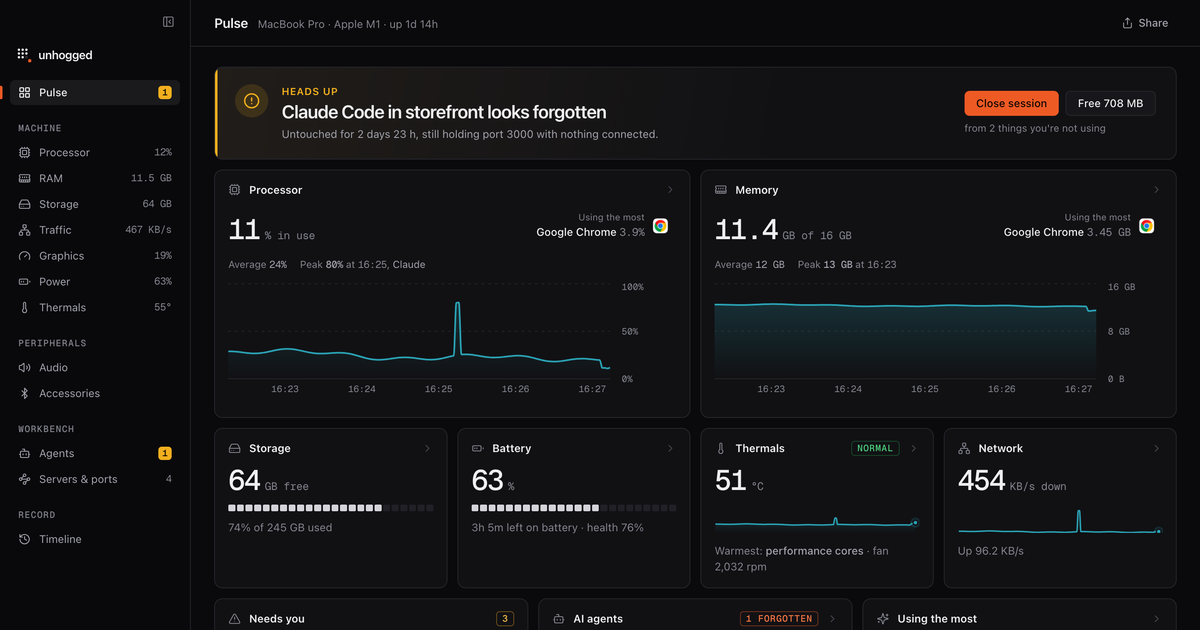The width and height of the screenshot is (1200, 630).
Task: Click the Storage drive icon in sidebar
Action: [25, 204]
